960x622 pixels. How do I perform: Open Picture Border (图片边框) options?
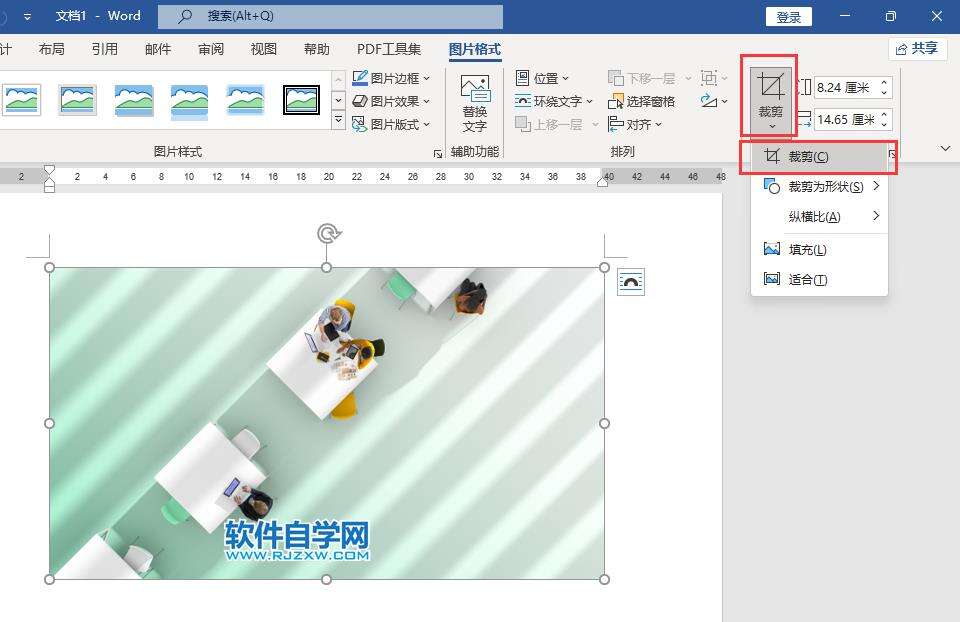coord(392,78)
